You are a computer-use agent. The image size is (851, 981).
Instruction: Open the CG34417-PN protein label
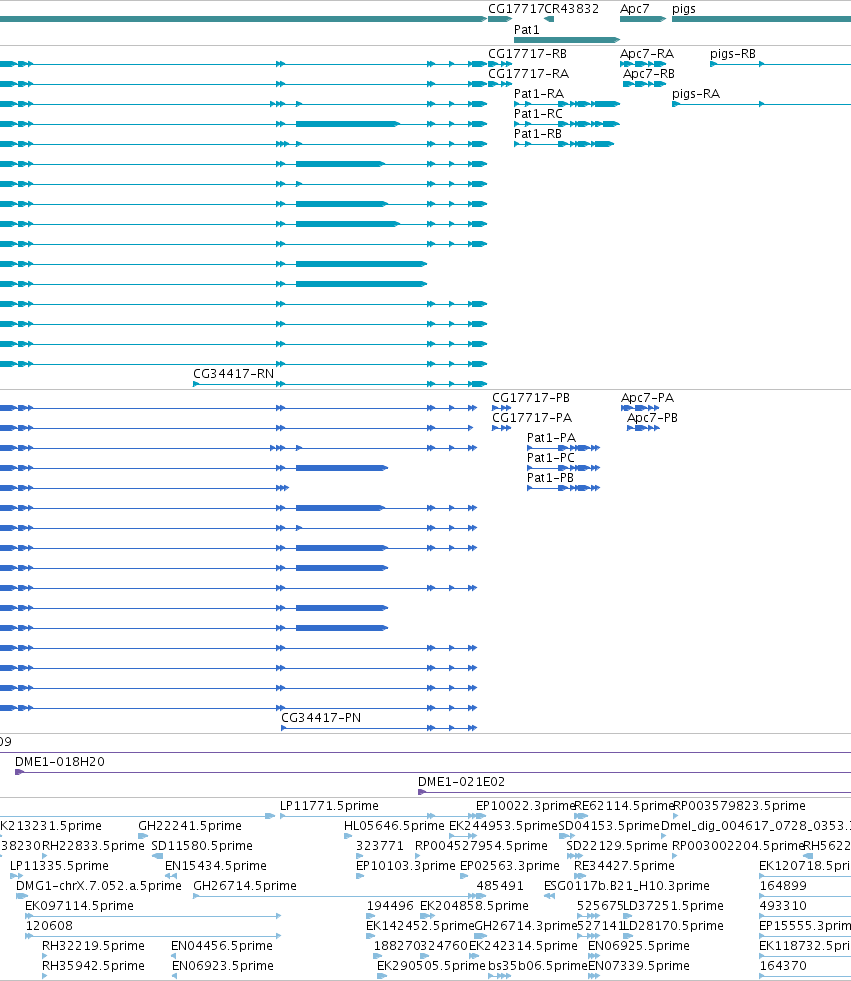tap(321, 718)
